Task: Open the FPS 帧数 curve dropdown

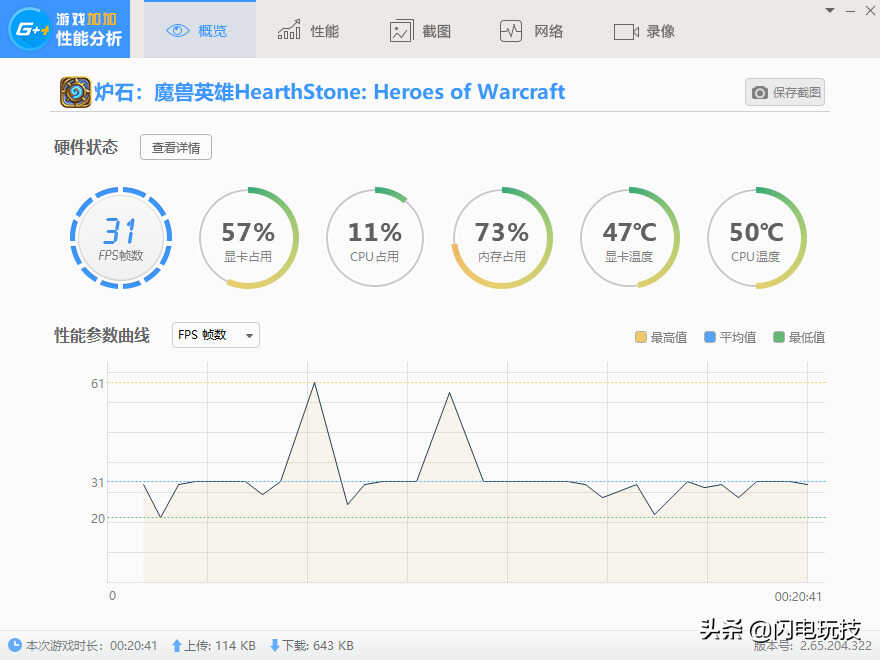Action: (x=216, y=335)
